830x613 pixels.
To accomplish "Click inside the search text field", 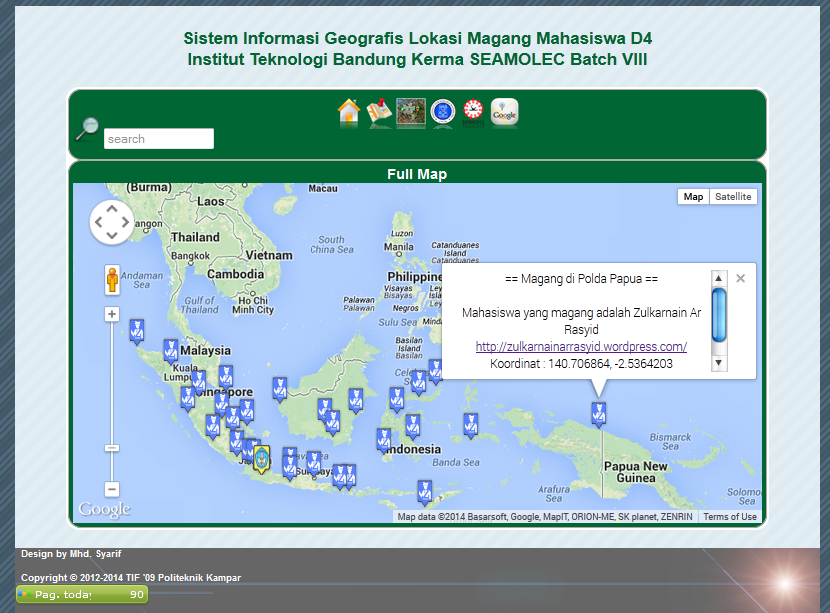I will coord(159,139).
